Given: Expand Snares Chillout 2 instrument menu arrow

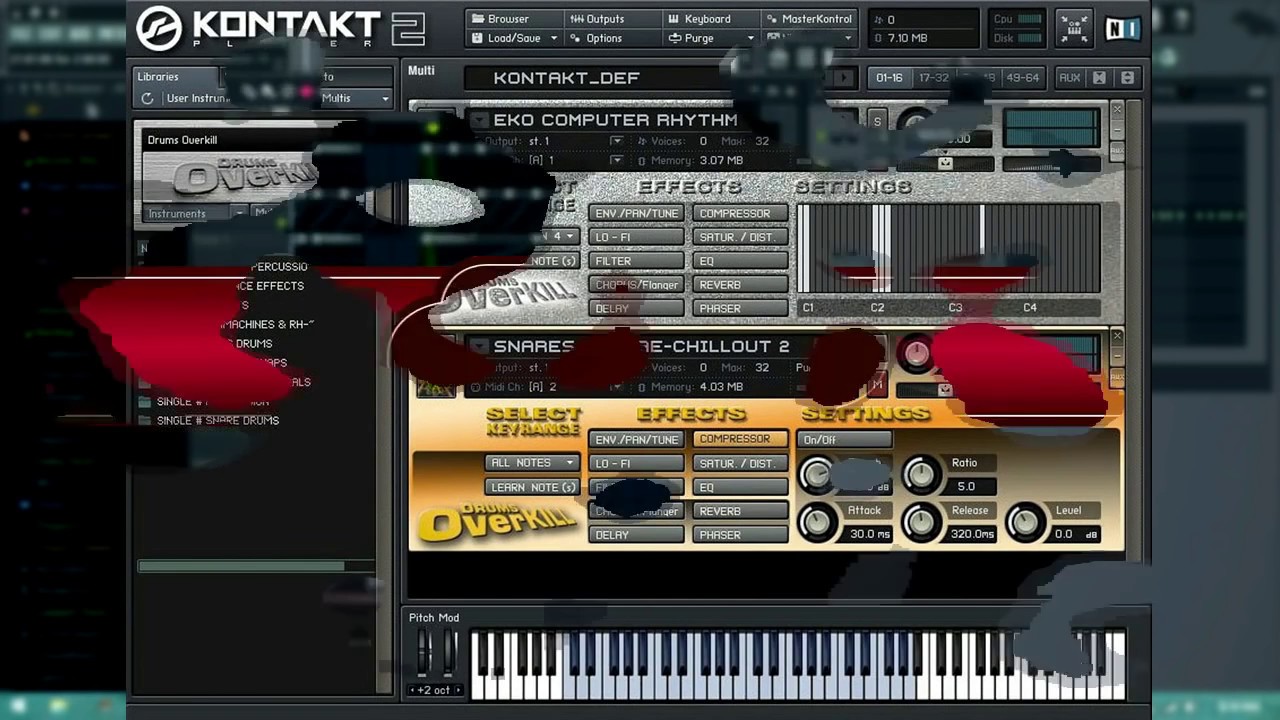Looking at the screenshot, I should coord(479,346).
